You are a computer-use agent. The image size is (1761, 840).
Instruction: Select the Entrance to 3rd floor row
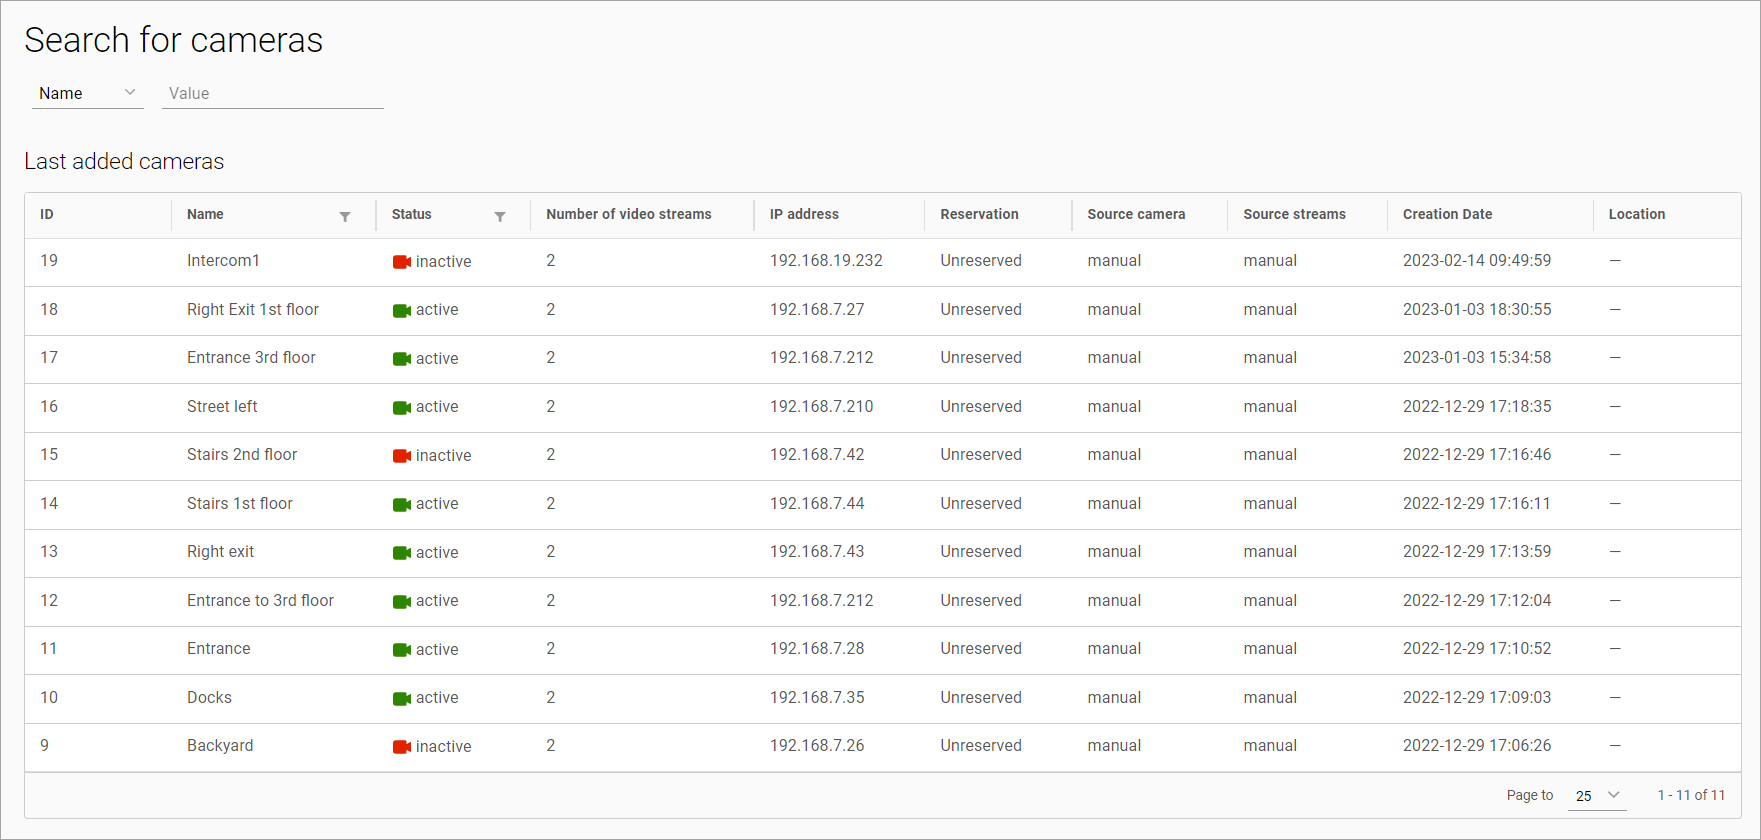tap(260, 601)
